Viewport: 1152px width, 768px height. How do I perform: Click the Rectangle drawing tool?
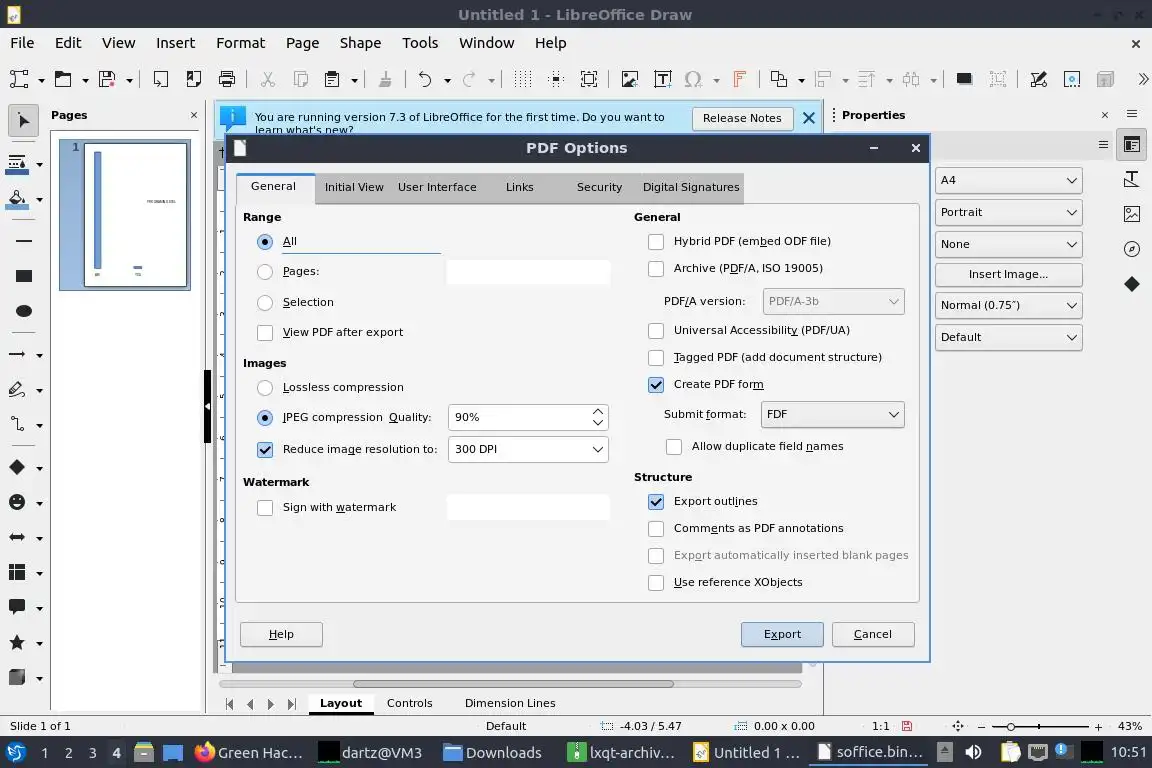pyautogui.click(x=24, y=276)
